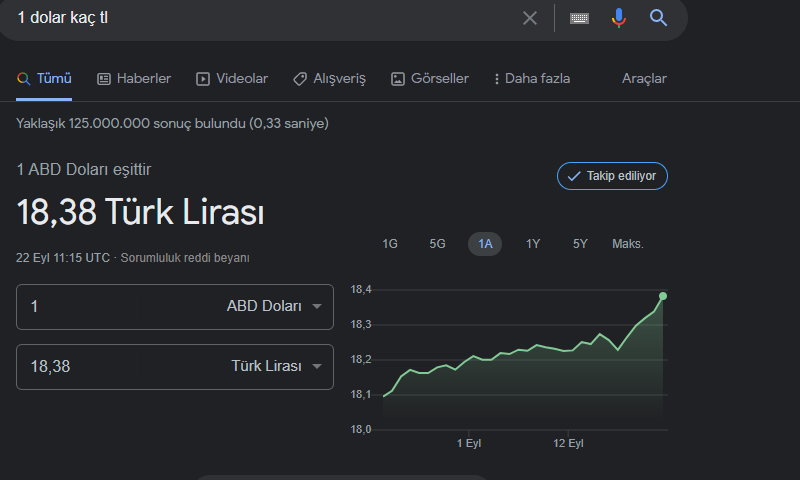This screenshot has width=800, height=480.
Task: Submit search with the magnifier icon
Action: [658, 18]
